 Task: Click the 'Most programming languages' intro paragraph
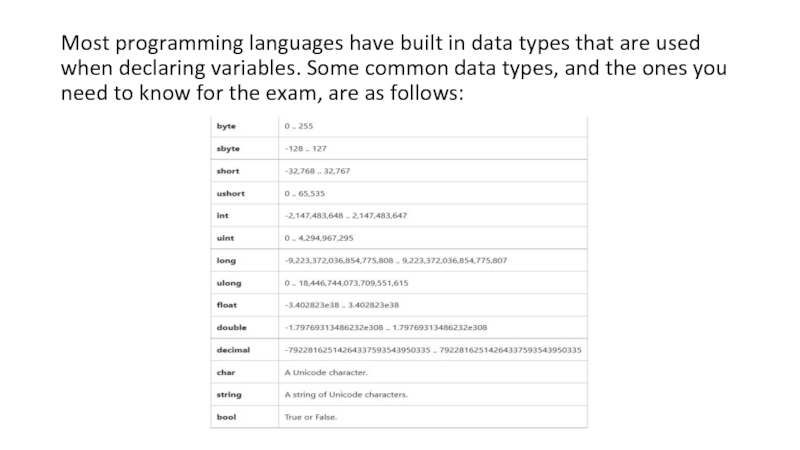click(x=380, y=69)
